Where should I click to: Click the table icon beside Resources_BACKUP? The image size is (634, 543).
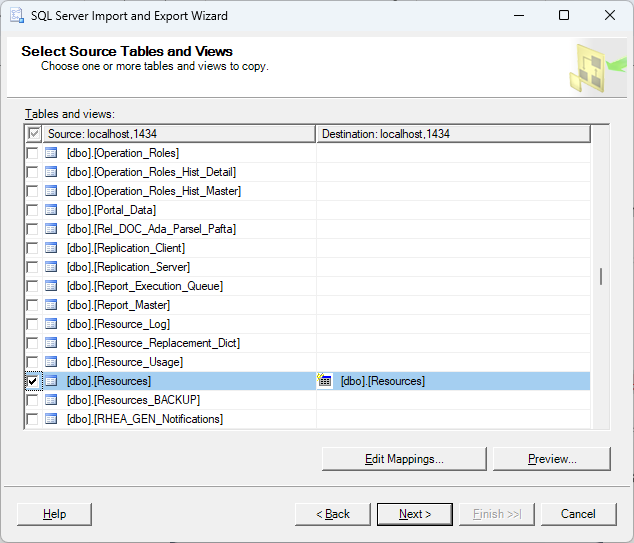[51, 400]
